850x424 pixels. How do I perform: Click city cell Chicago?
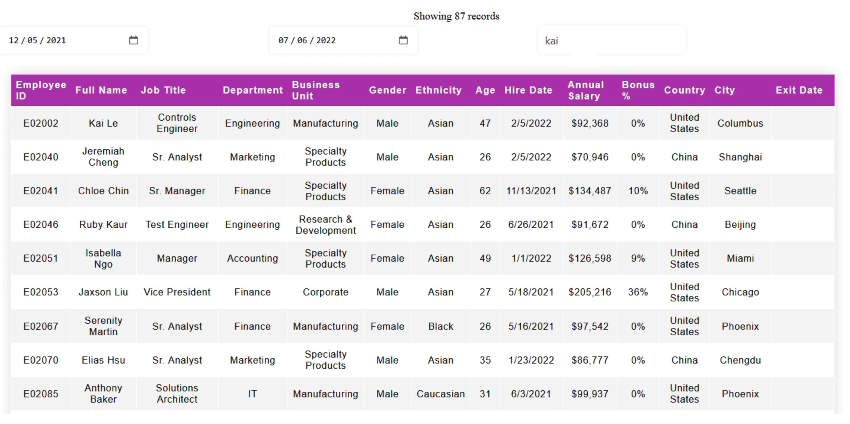click(x=740, y=292)
